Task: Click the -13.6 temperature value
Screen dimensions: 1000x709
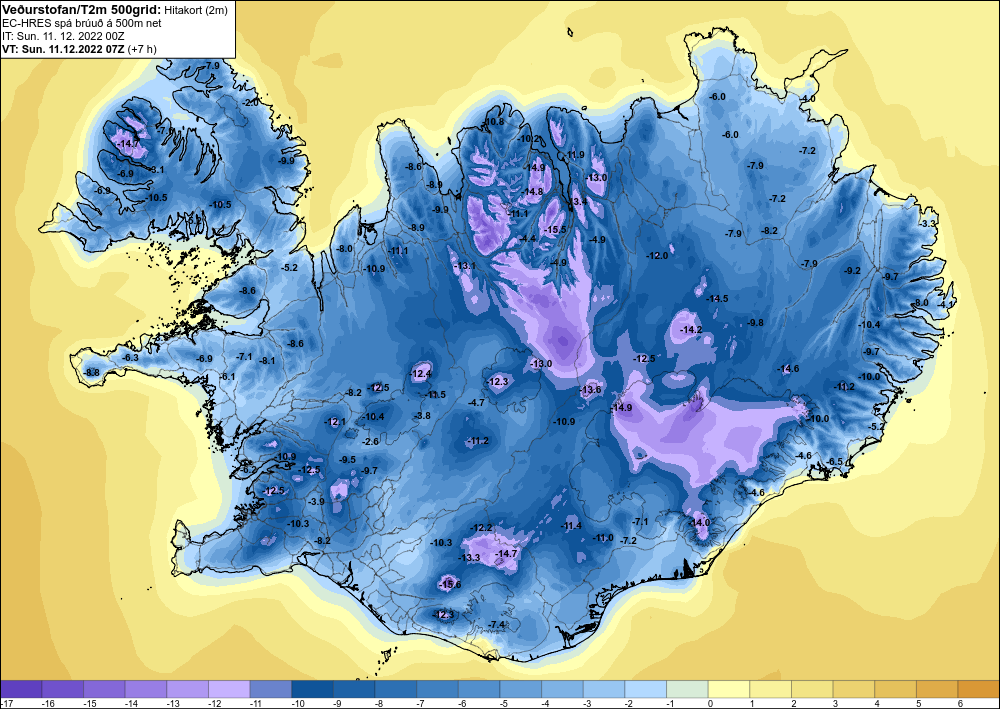Action: [591, 390]
